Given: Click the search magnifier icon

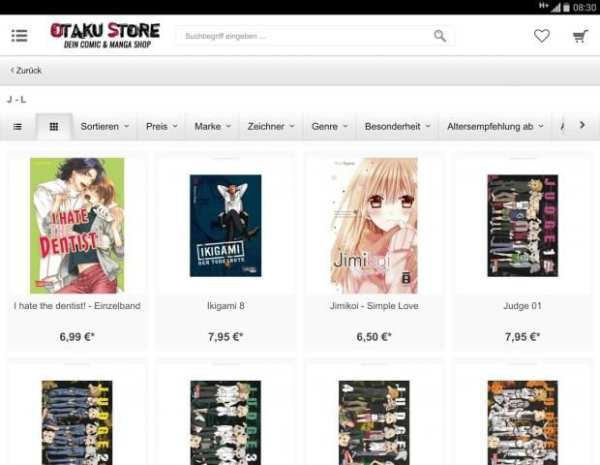Looking at the screenshot, I should [440, 36].
